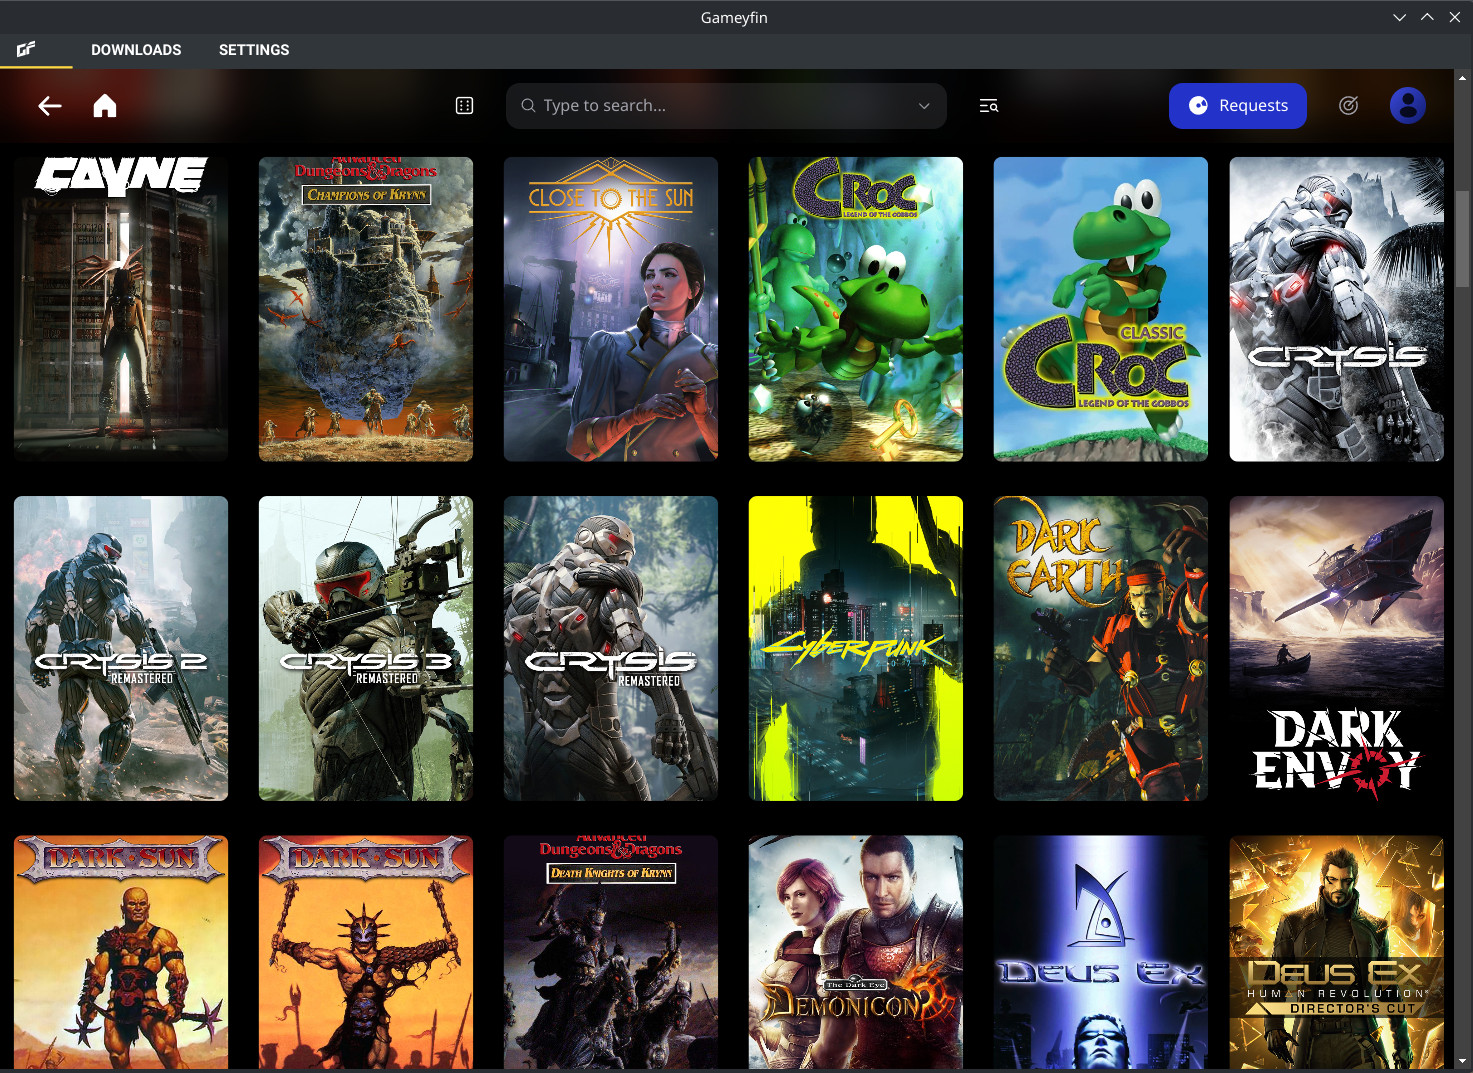The image size is (1473, 1073).
Task: Go back with the left arrow icon
Action: coord(50,106)
